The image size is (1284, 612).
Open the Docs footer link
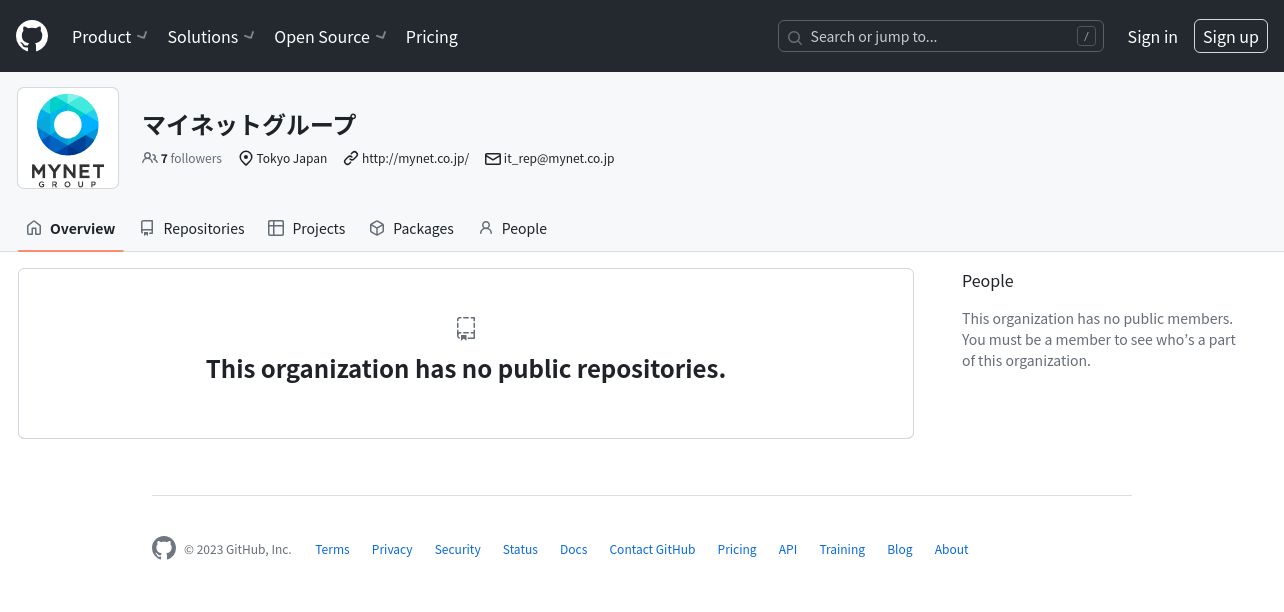click(574, 549)
